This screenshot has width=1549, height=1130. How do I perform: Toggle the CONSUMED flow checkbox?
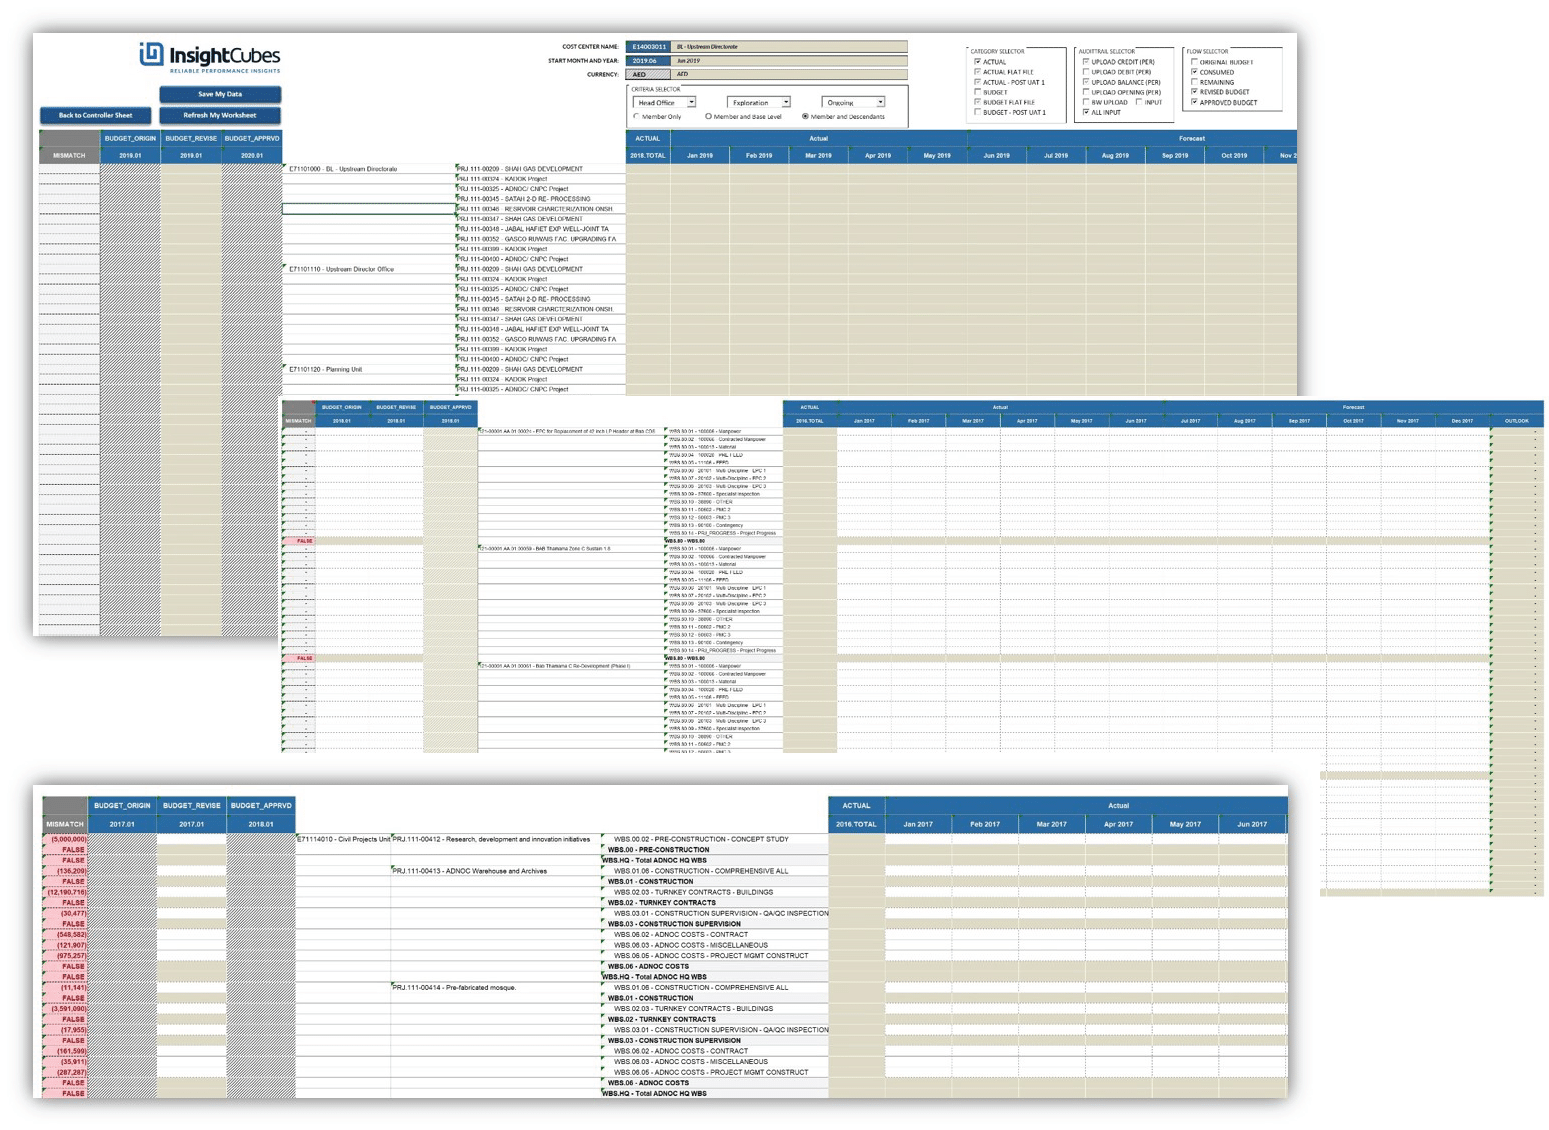point(1194,72)
